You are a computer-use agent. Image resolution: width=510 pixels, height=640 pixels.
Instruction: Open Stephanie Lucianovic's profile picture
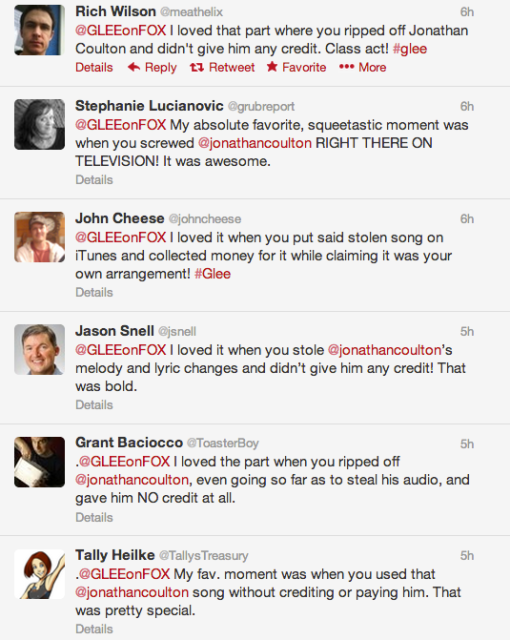pyautogui.click(x=40, y=124)
